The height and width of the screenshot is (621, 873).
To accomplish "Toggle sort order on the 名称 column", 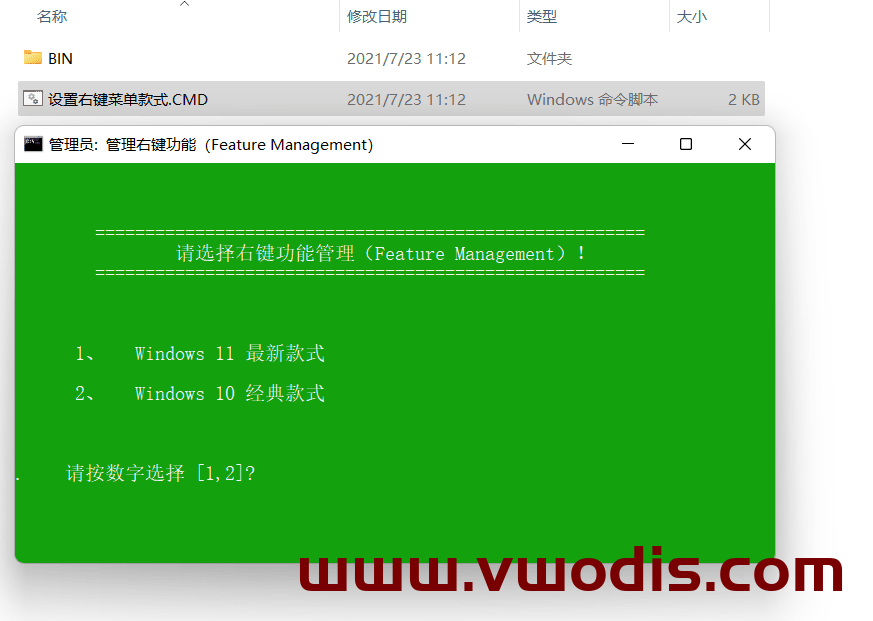I will tap(52, 16).
